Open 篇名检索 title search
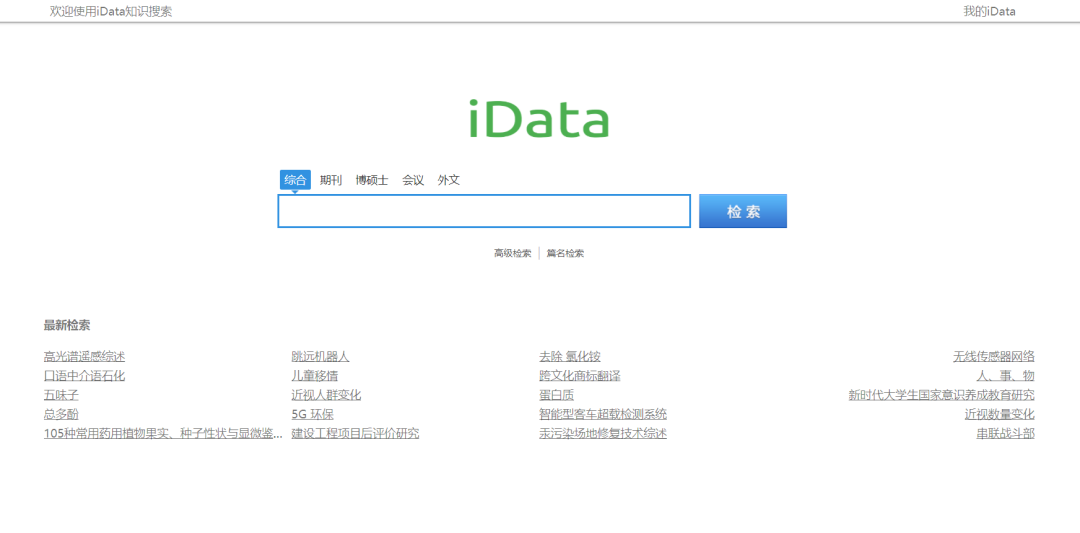 tap(565, 254)
